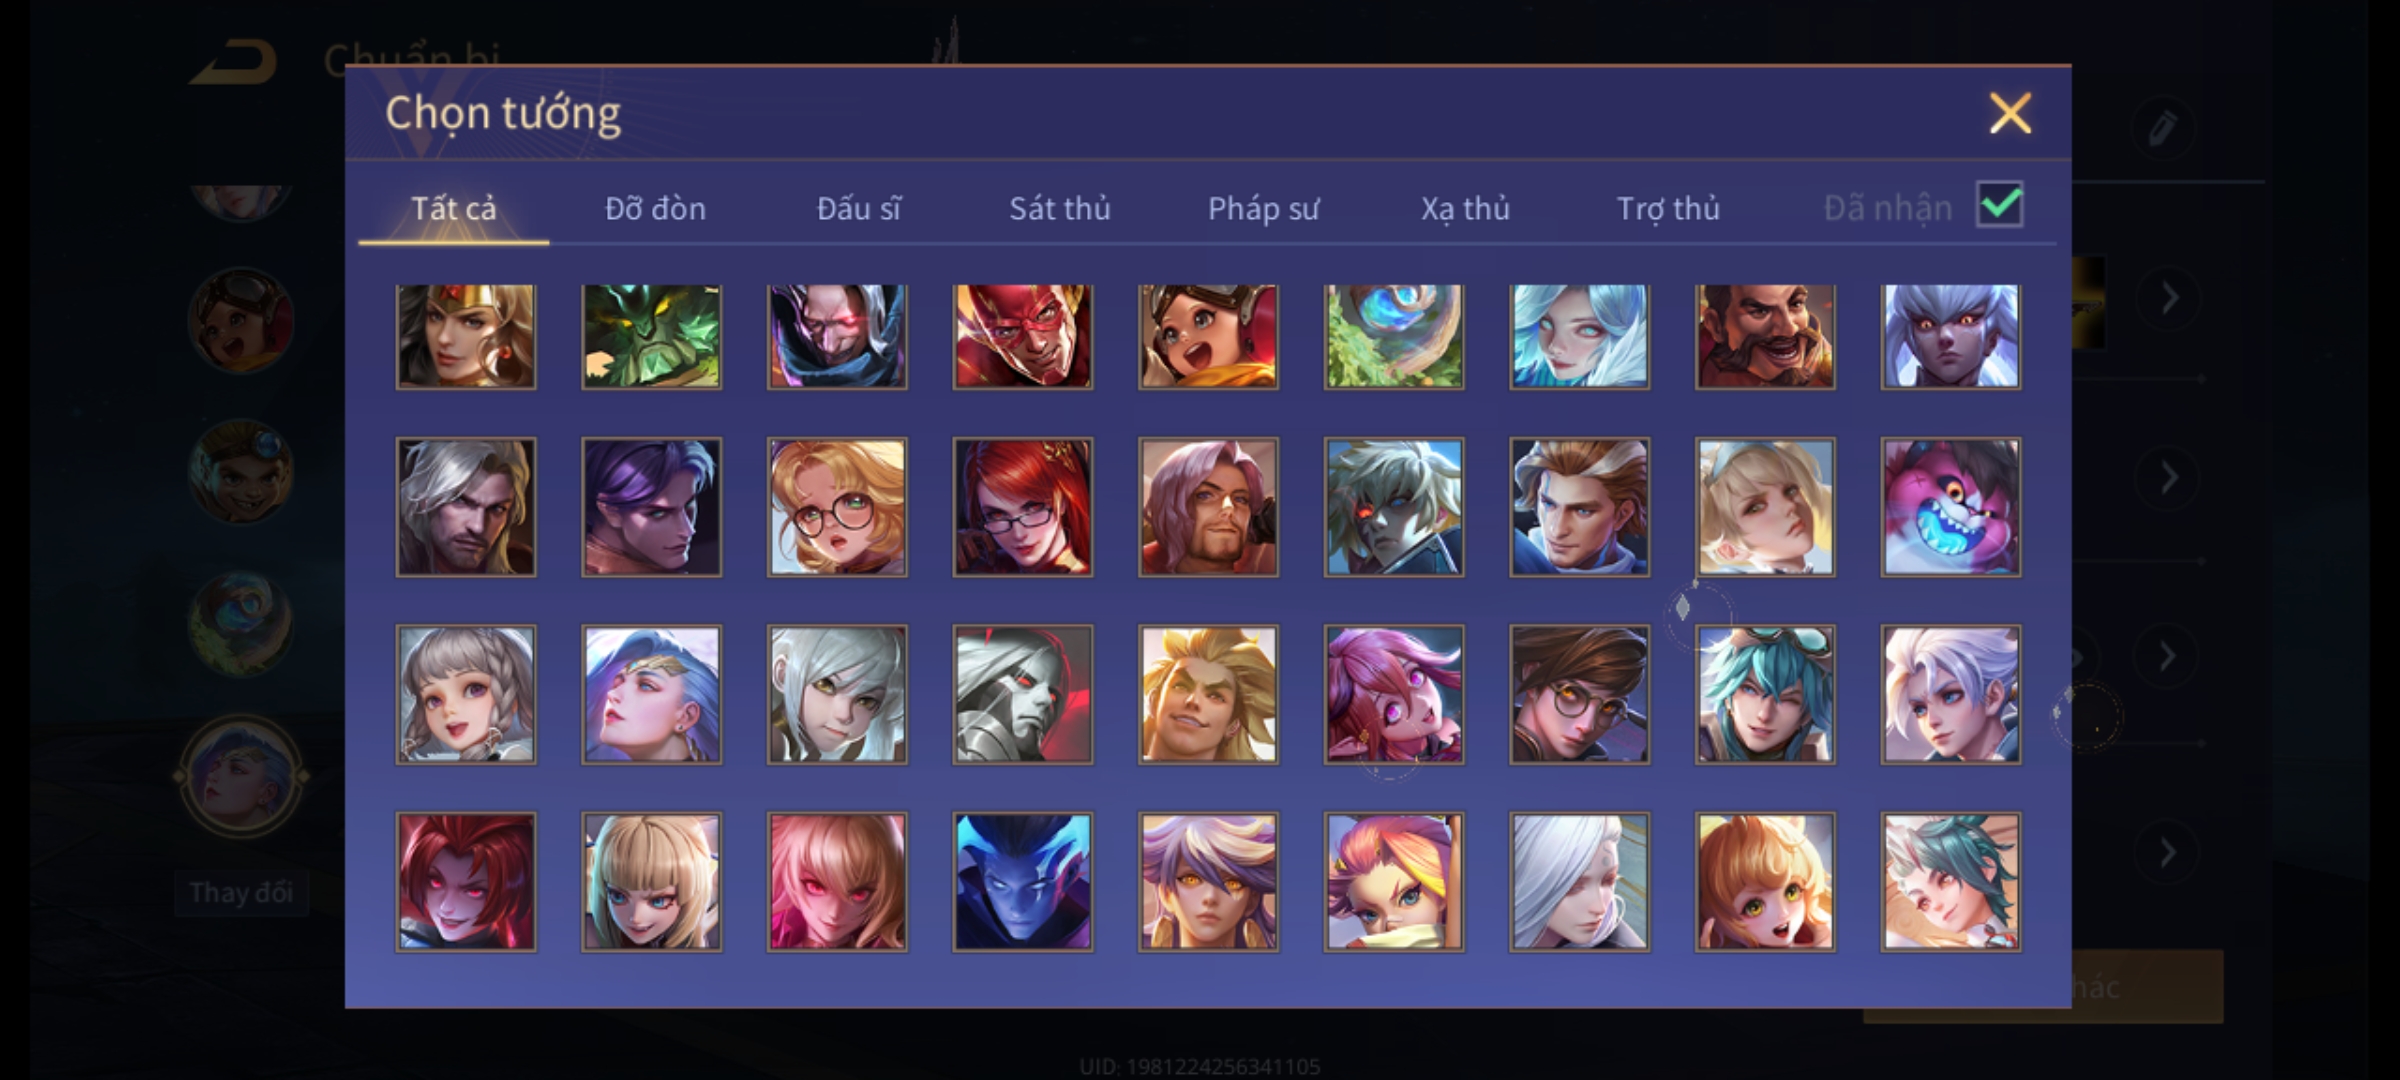Show the Xạ thủ hero category
Viewport: 2400px width, 1080px height.
tap(1465, 208)
